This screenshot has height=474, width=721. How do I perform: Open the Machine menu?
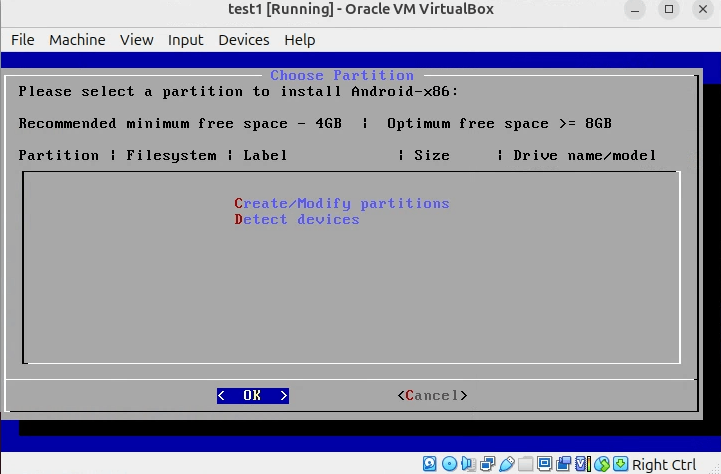tap(77, 40)
